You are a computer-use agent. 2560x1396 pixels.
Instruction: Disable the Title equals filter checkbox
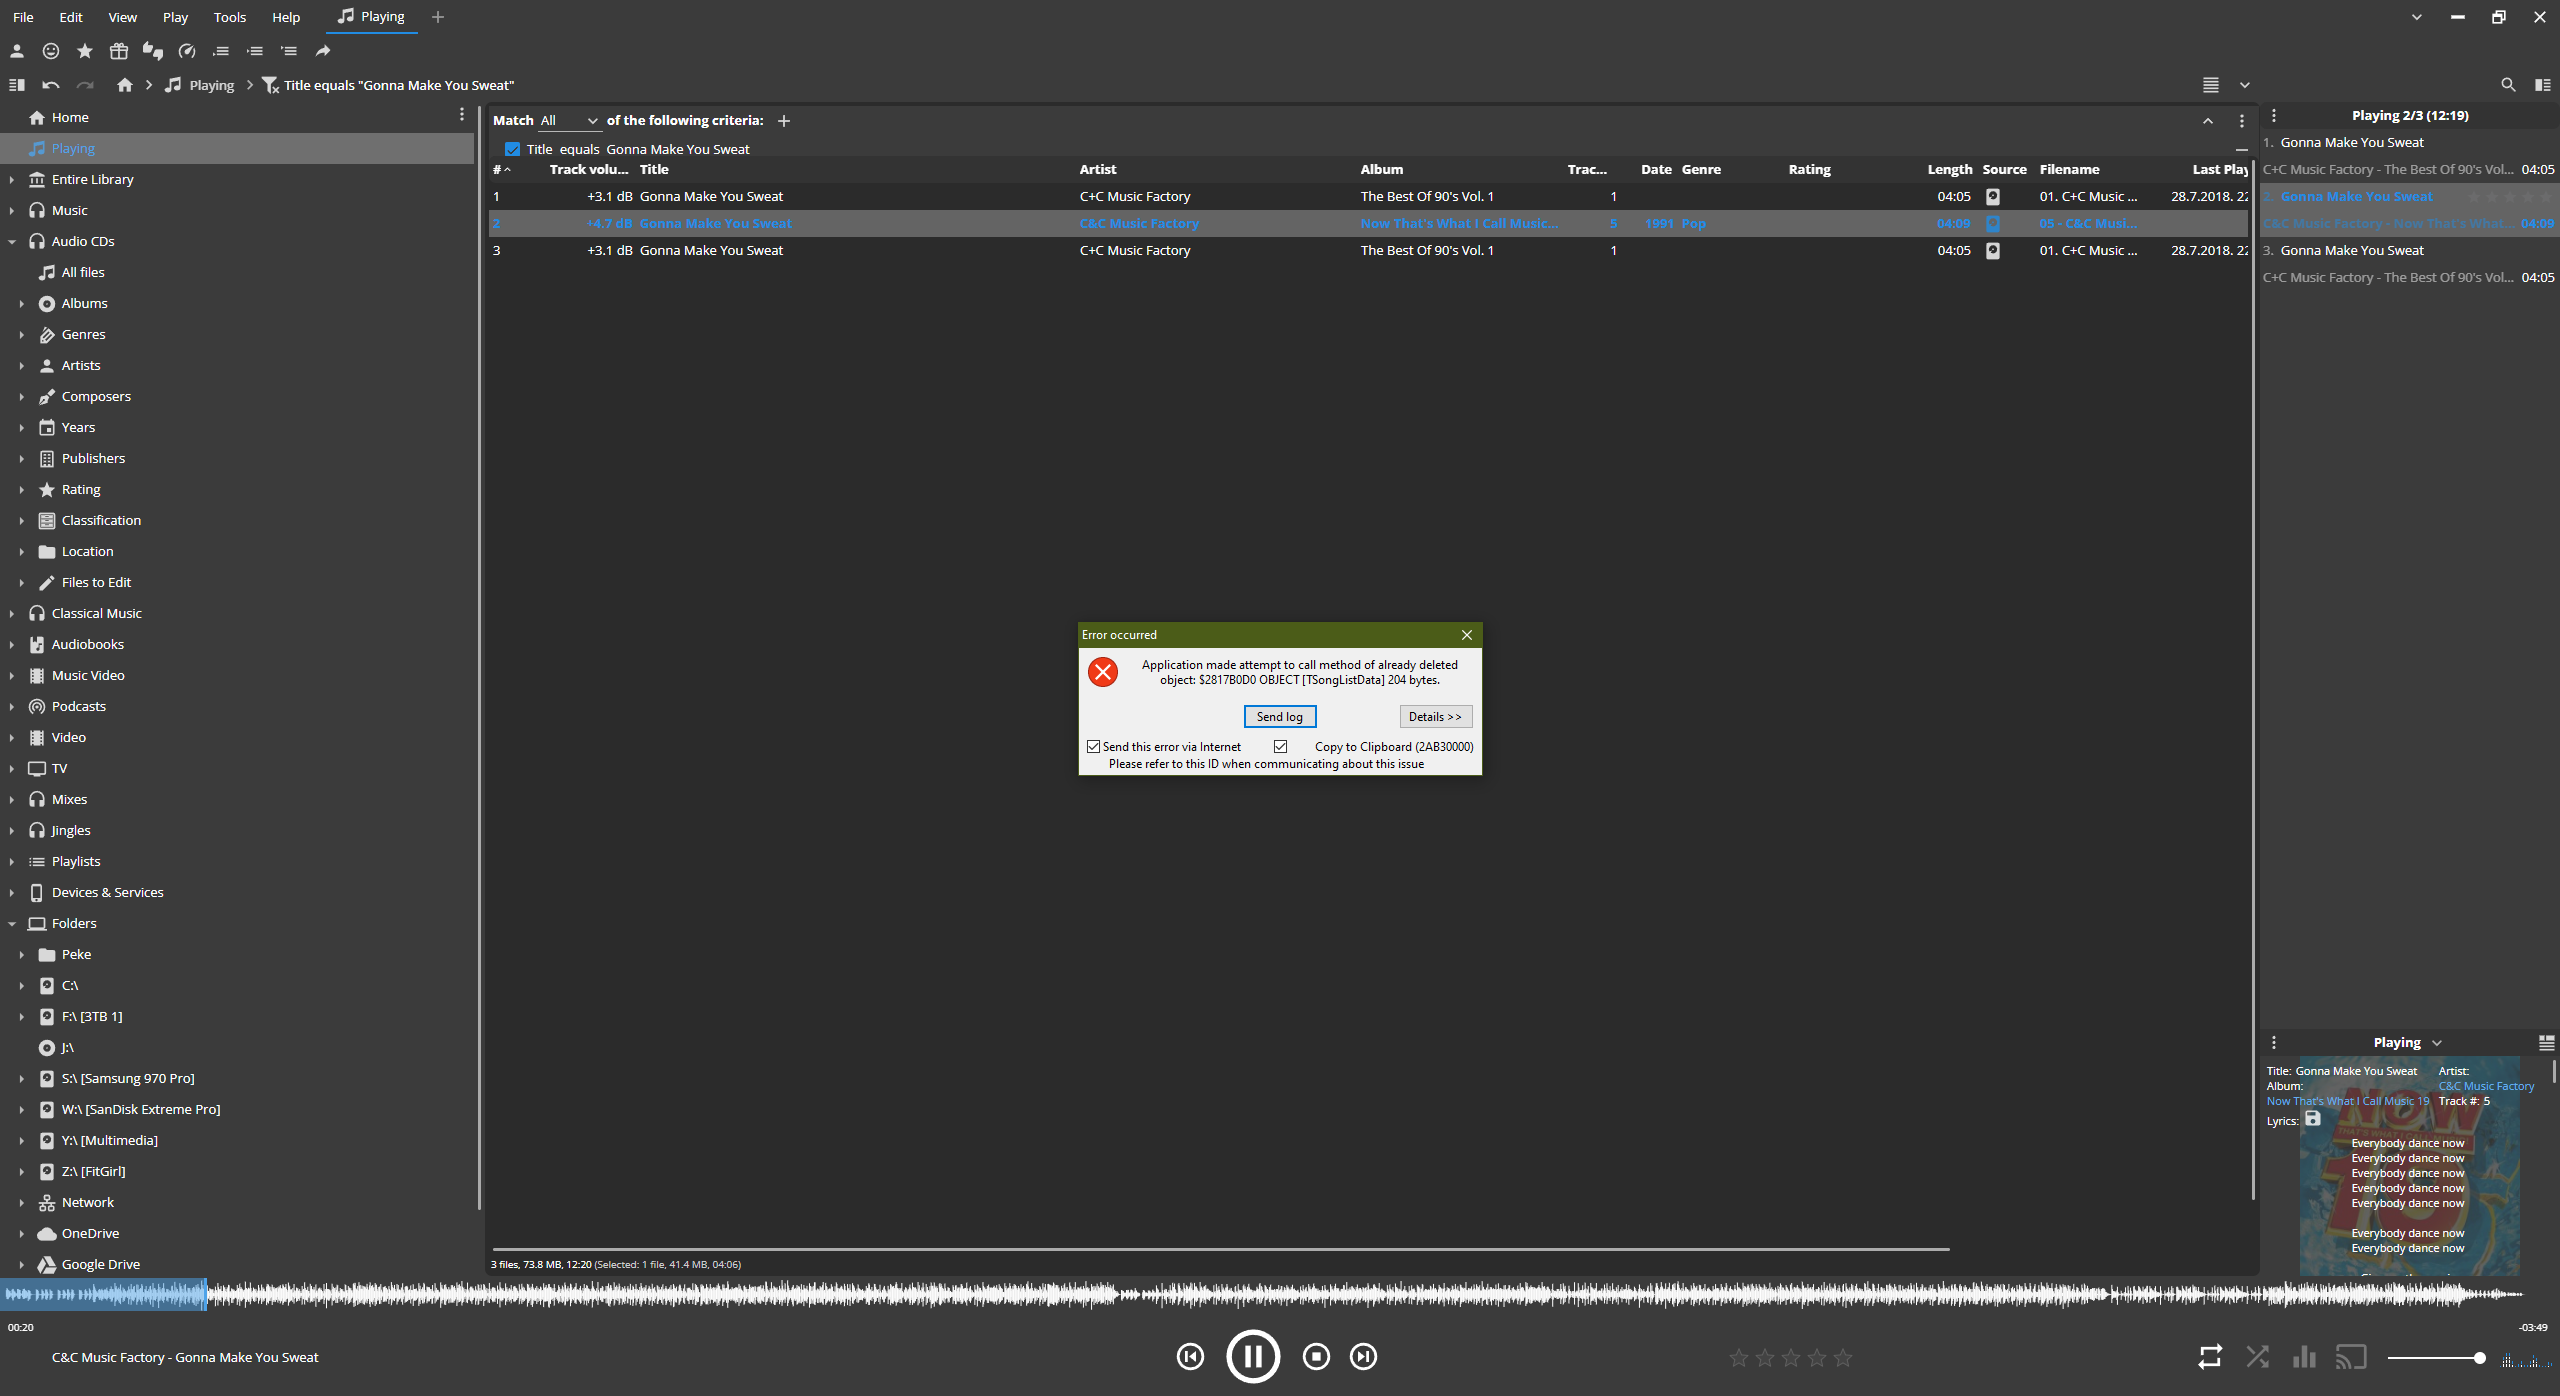(512, 149)
